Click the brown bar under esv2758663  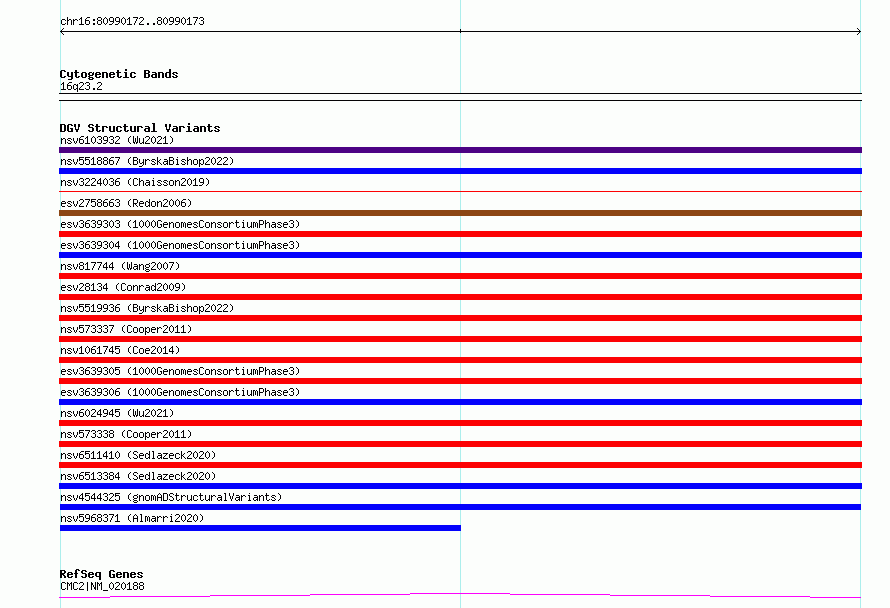click(460, 213)
